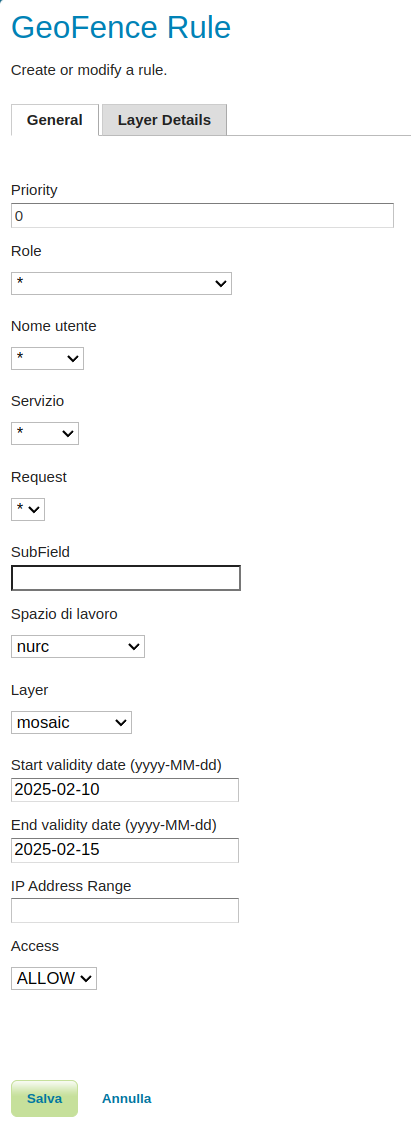Click the GeoFence Rule page heading
Screen dimensions: 411x1125
(x=121, y=28)
